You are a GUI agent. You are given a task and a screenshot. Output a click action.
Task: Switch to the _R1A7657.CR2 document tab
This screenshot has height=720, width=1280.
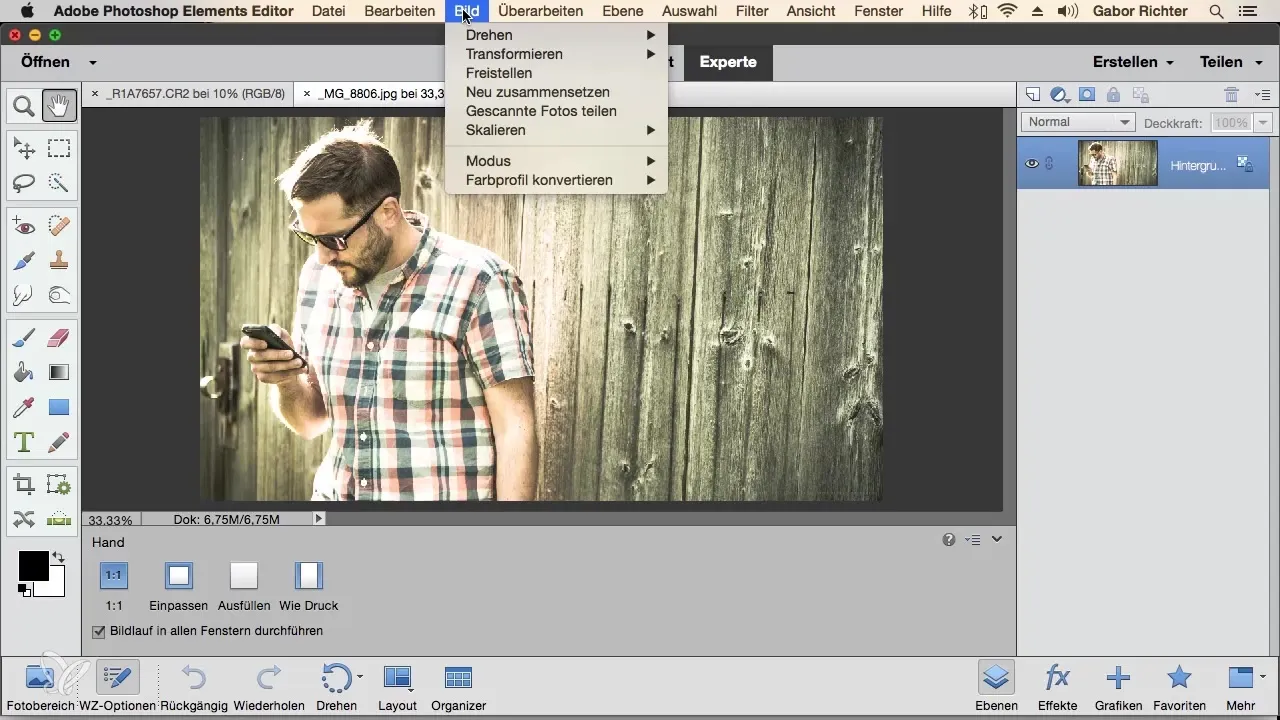(193, 94)
